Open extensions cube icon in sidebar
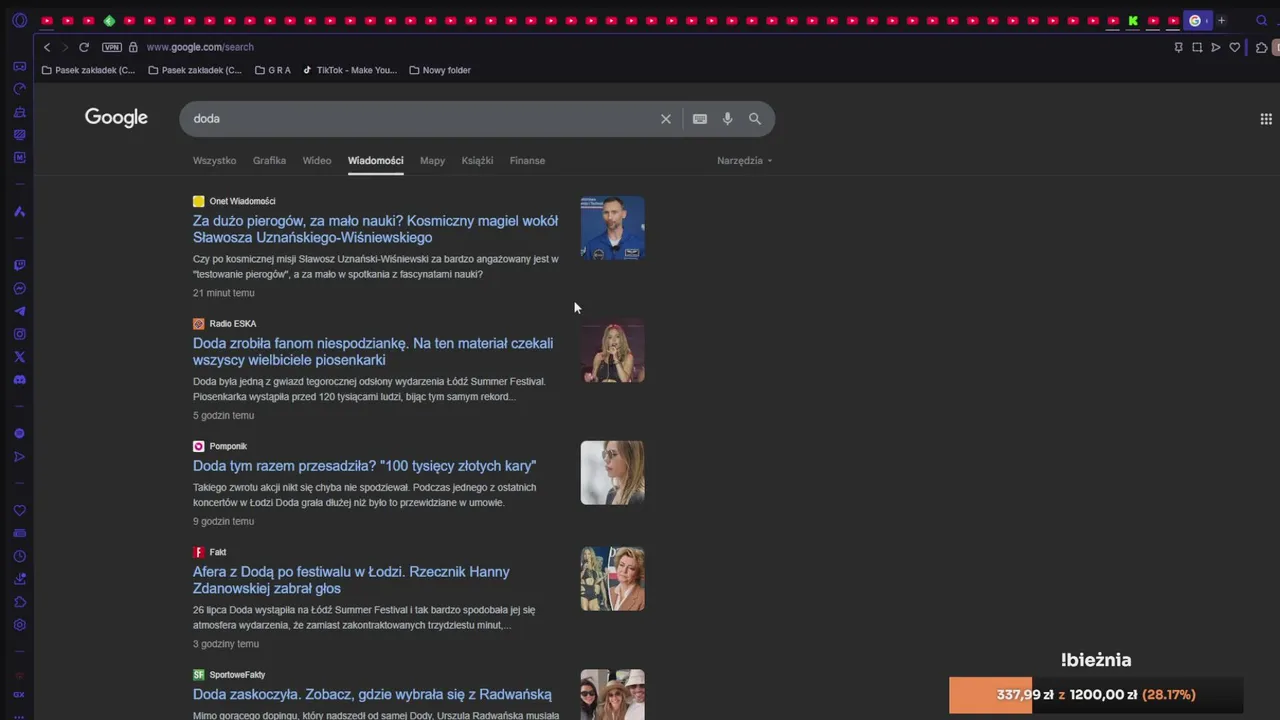Image resolution: width=1280 pixels, height=720 pixels. pyautogui.click(x=19, y=602)
